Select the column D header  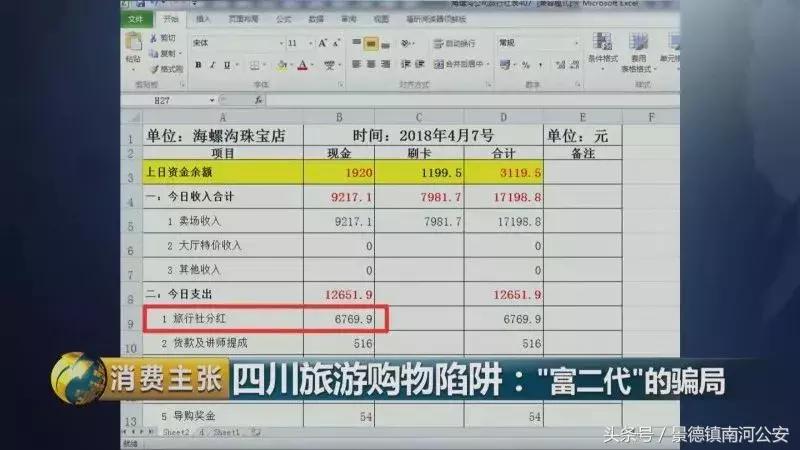pos(503,117)
